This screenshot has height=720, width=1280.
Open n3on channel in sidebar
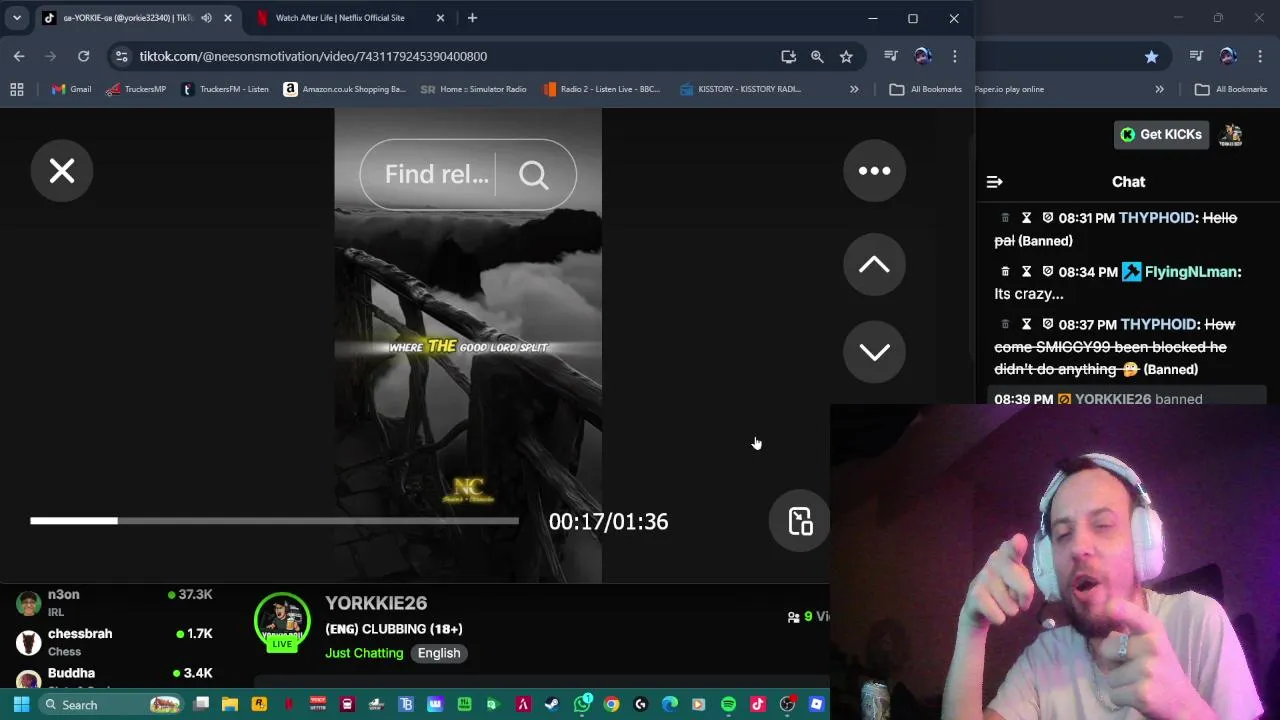[x=115, y=602]
